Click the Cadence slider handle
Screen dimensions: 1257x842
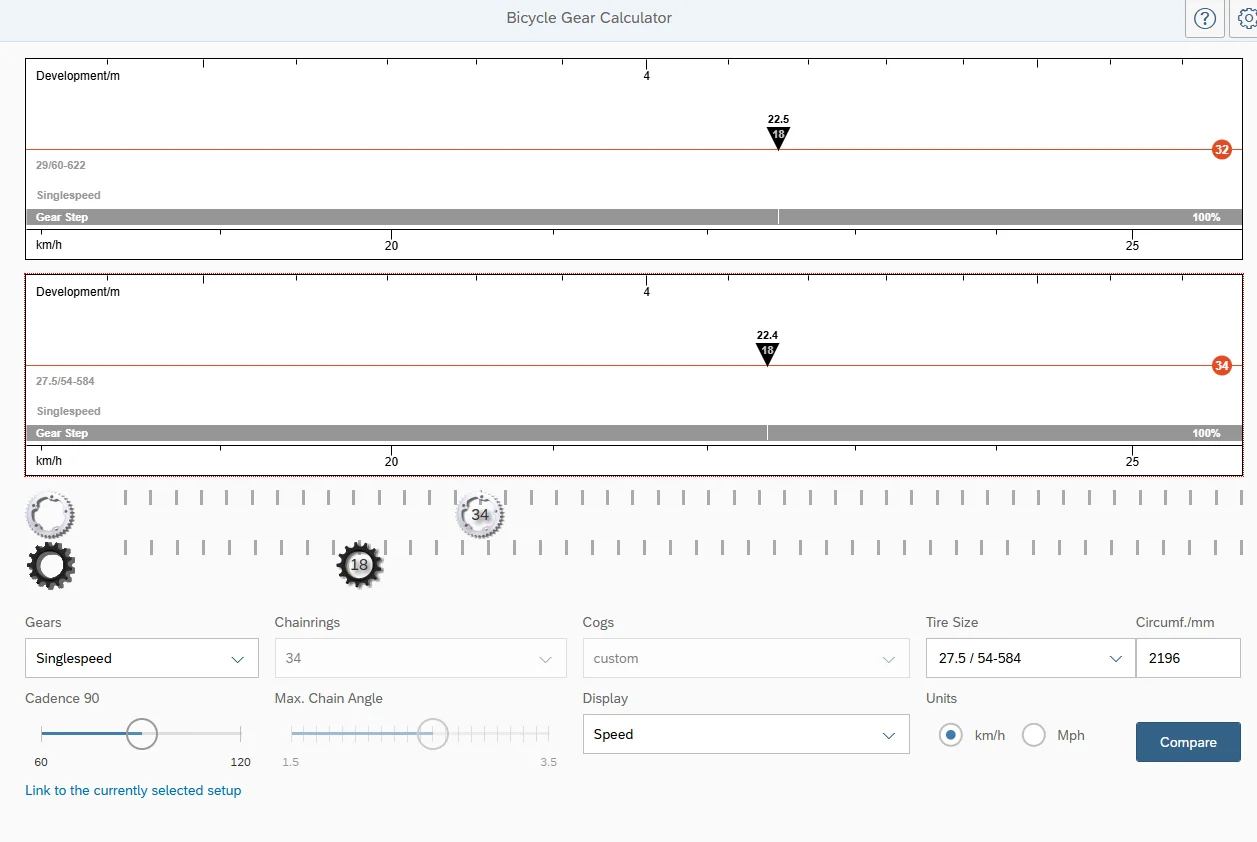click(x=142, y=734)
